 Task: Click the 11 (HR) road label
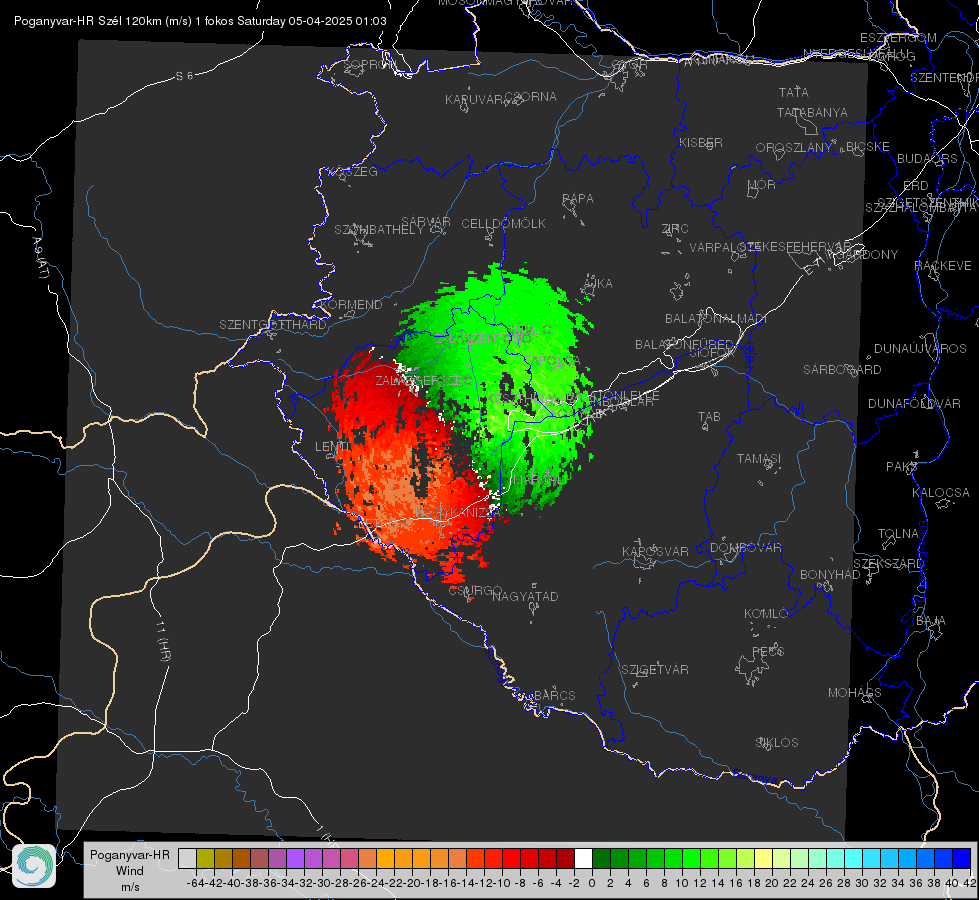(x=164, y=641)
